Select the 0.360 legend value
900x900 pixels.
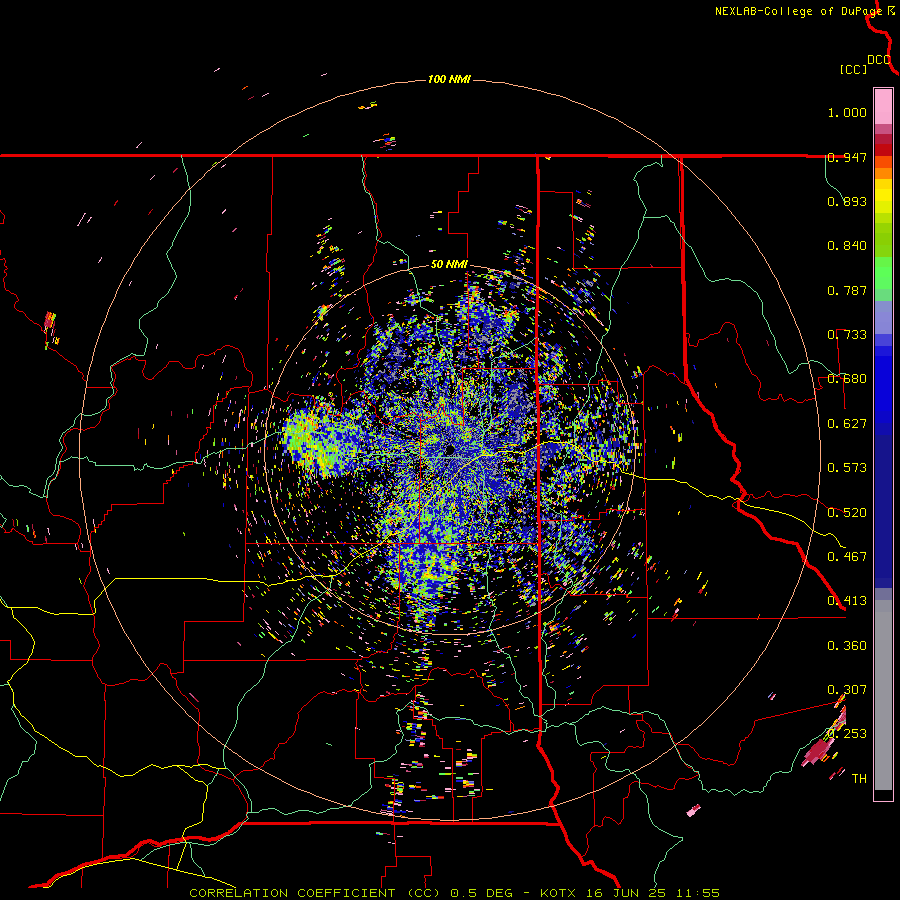(x=847, y=646)
